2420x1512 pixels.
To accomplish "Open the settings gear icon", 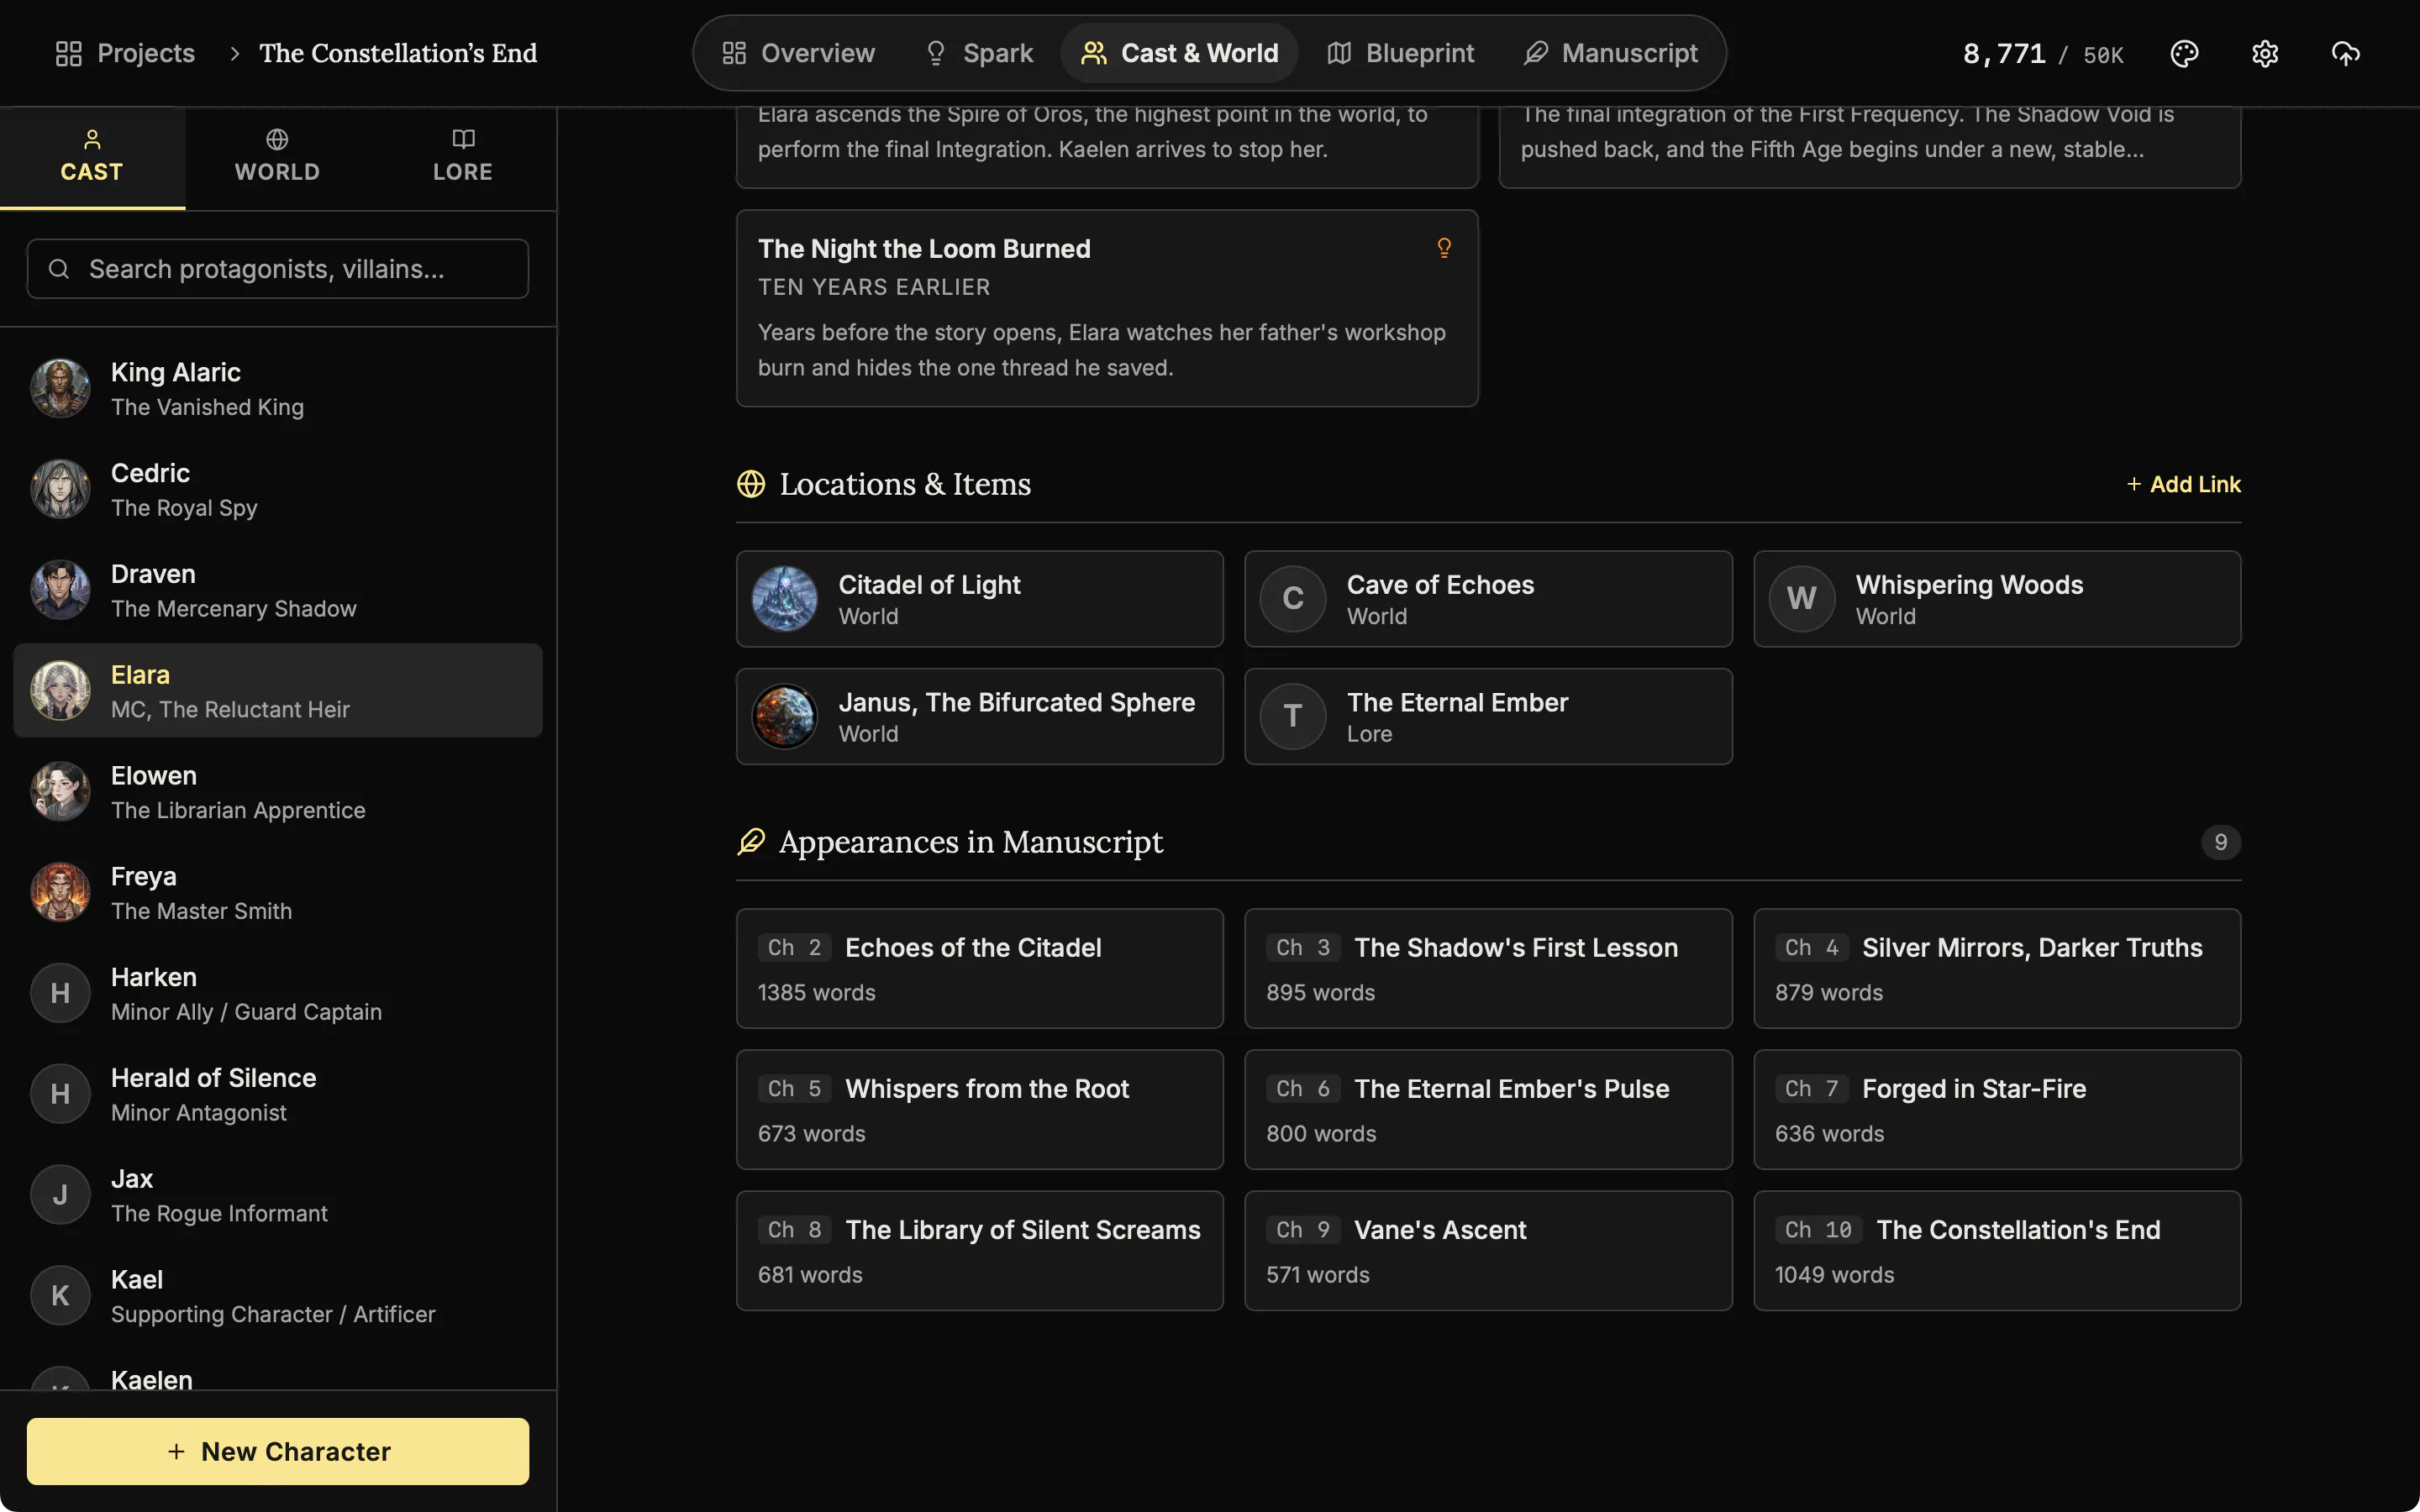I will (x=2265, y=53).
